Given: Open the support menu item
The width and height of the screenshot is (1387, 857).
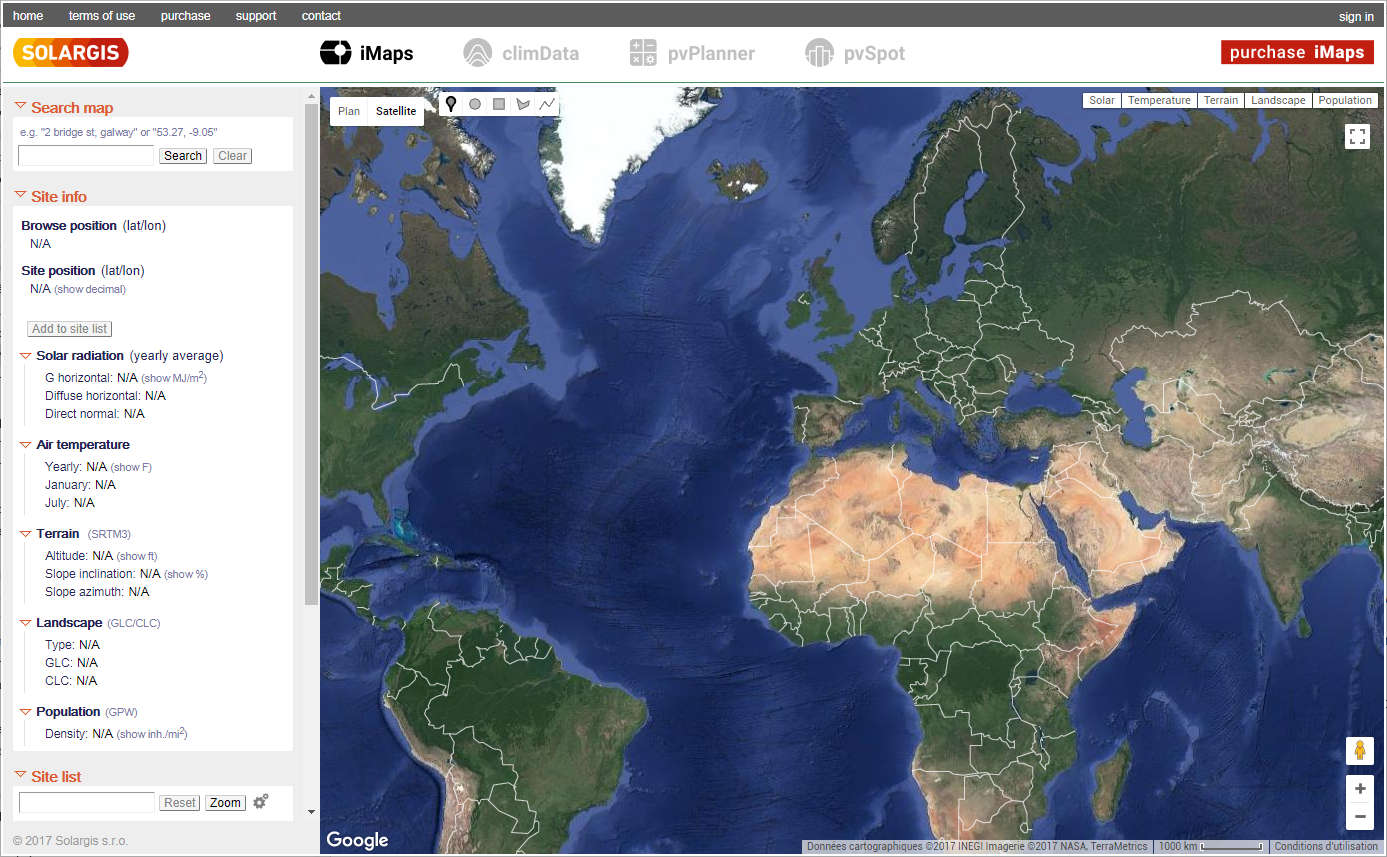Looking at the screenshot, I should pyautogui.click(x=256, y=16).
